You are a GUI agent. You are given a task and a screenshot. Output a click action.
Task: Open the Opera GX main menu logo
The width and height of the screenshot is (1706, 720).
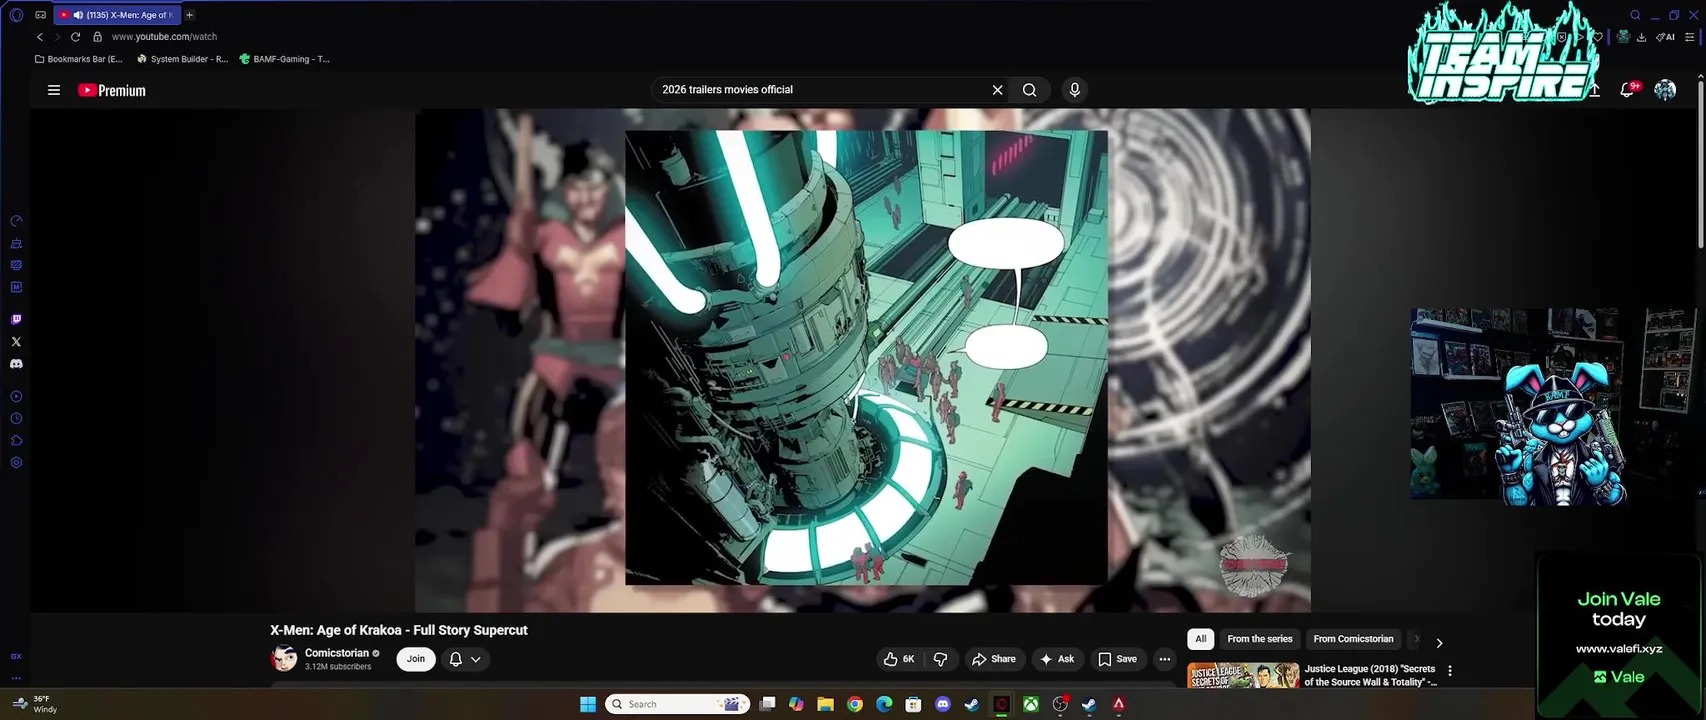coord(16,15)
